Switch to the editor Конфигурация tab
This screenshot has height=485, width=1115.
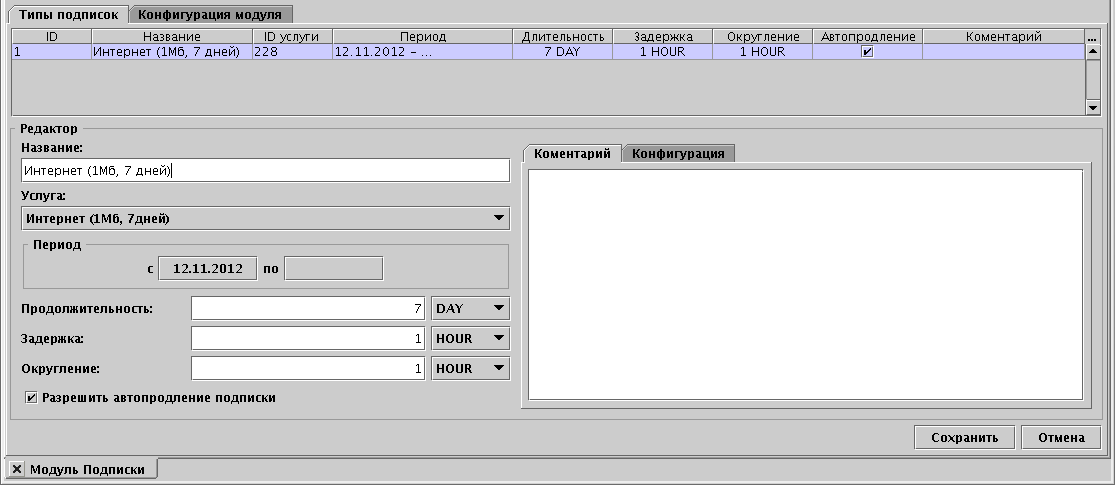[x=678, y=153]
